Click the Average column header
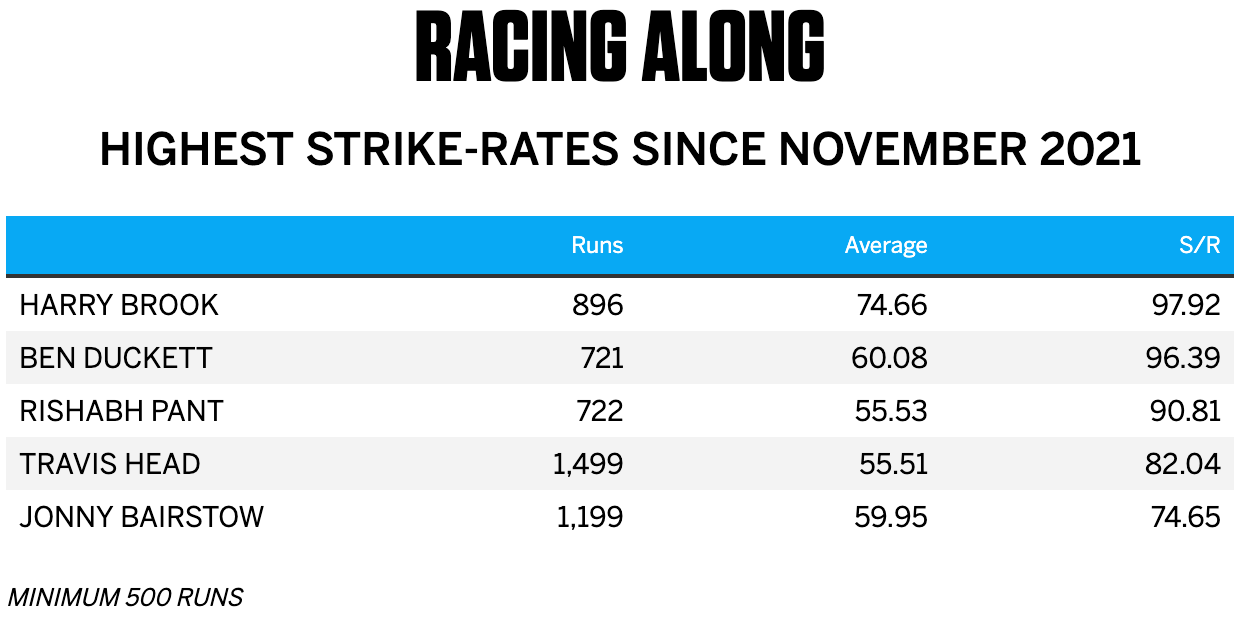This screenshot has width=1252, height=626. (885, 245)
